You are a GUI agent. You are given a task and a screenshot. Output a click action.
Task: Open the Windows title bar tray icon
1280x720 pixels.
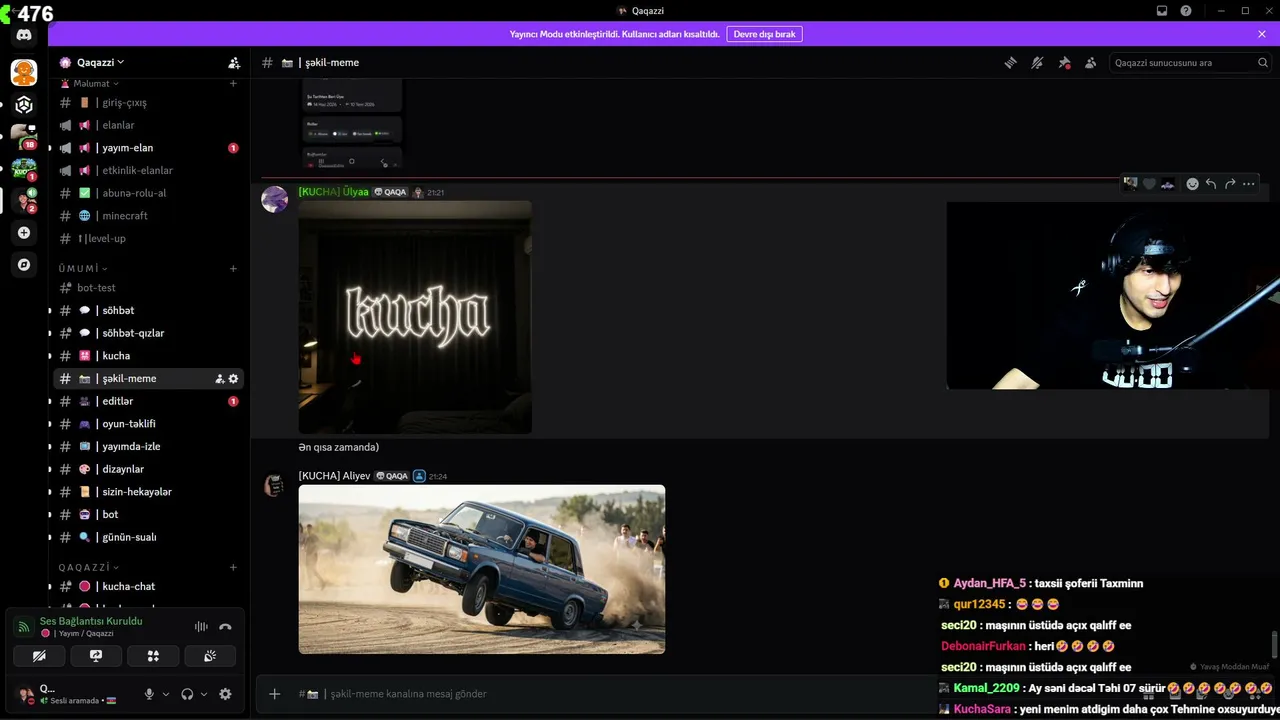(1162, 11)
